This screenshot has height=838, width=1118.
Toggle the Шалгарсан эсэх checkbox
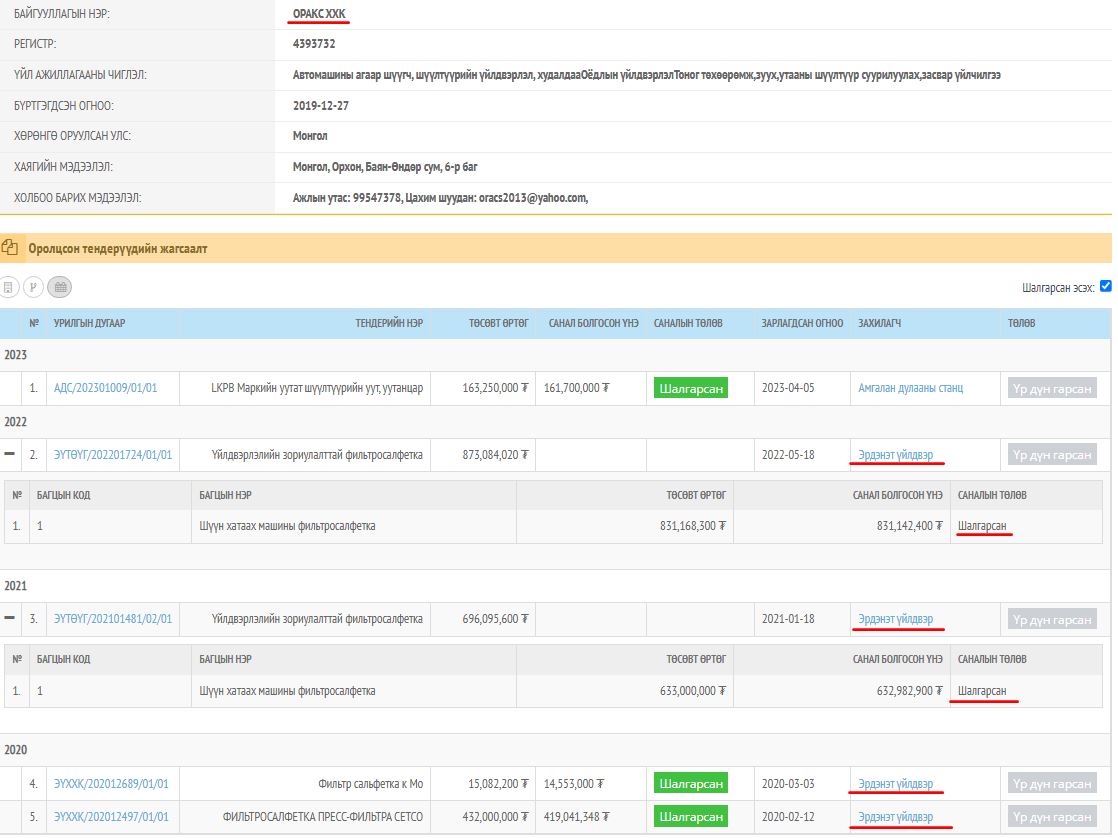(x=1105, y=286)
